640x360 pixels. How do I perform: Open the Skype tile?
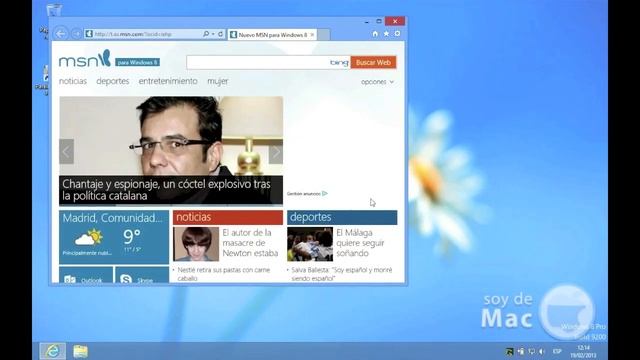pyautogui.click(x=142, y=275)
